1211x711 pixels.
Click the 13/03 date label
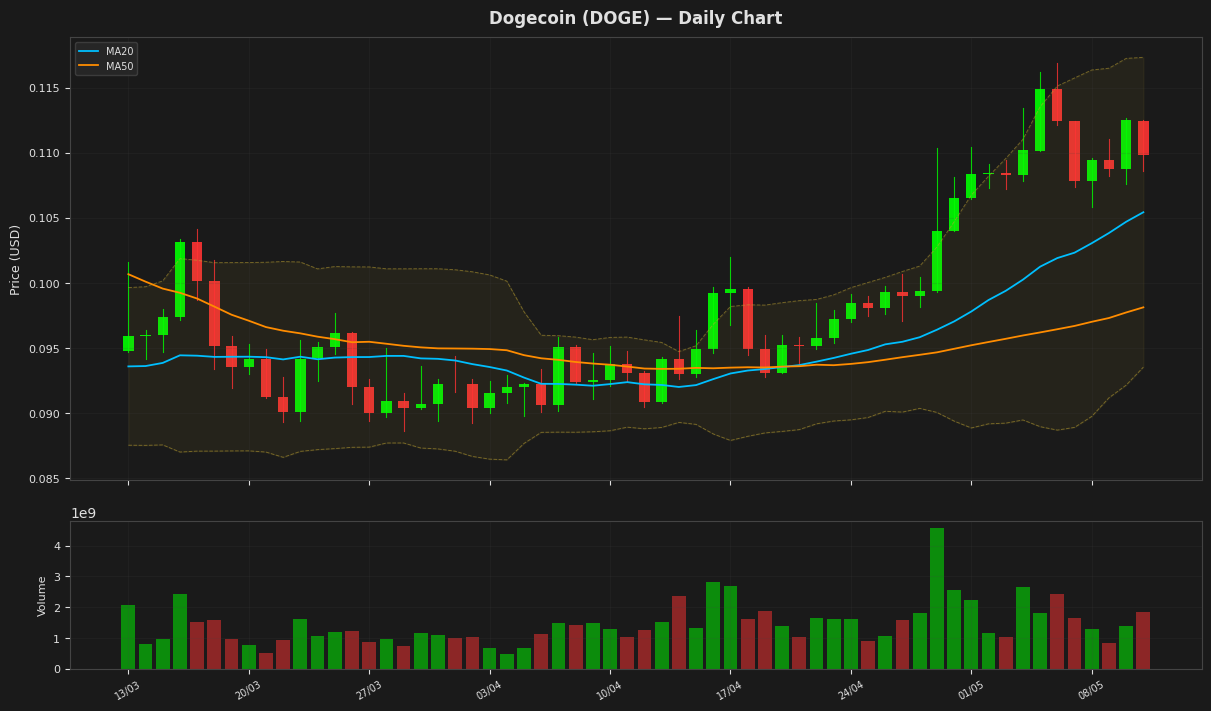tap(127, 691)
